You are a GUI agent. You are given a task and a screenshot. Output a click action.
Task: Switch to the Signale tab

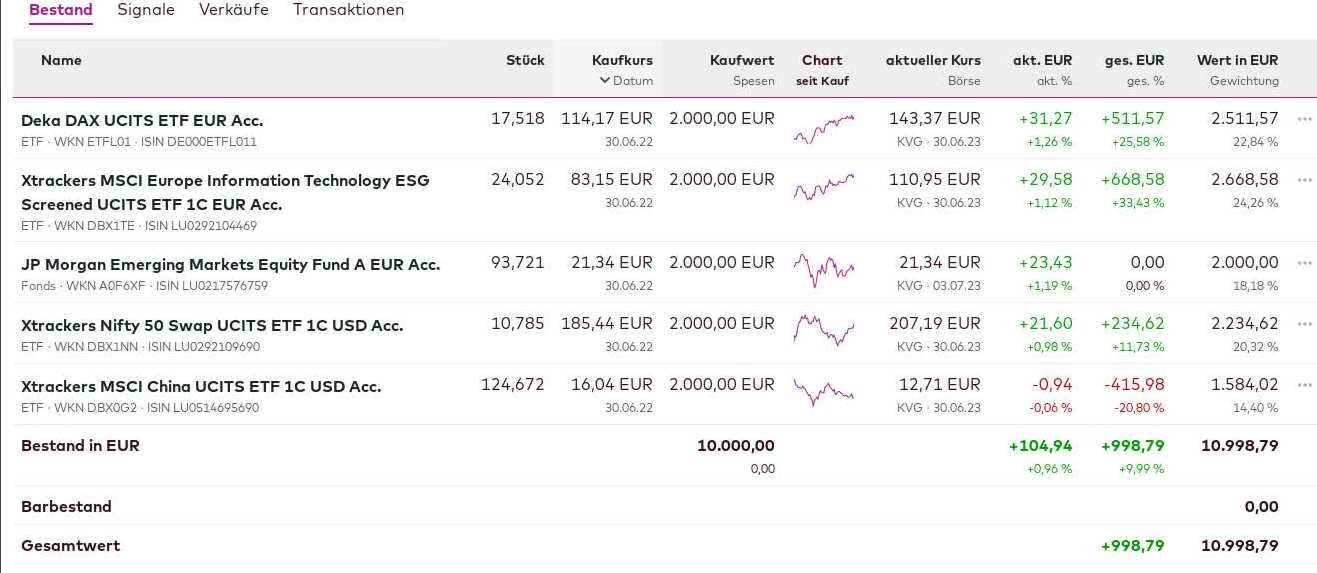coord(146,10)
